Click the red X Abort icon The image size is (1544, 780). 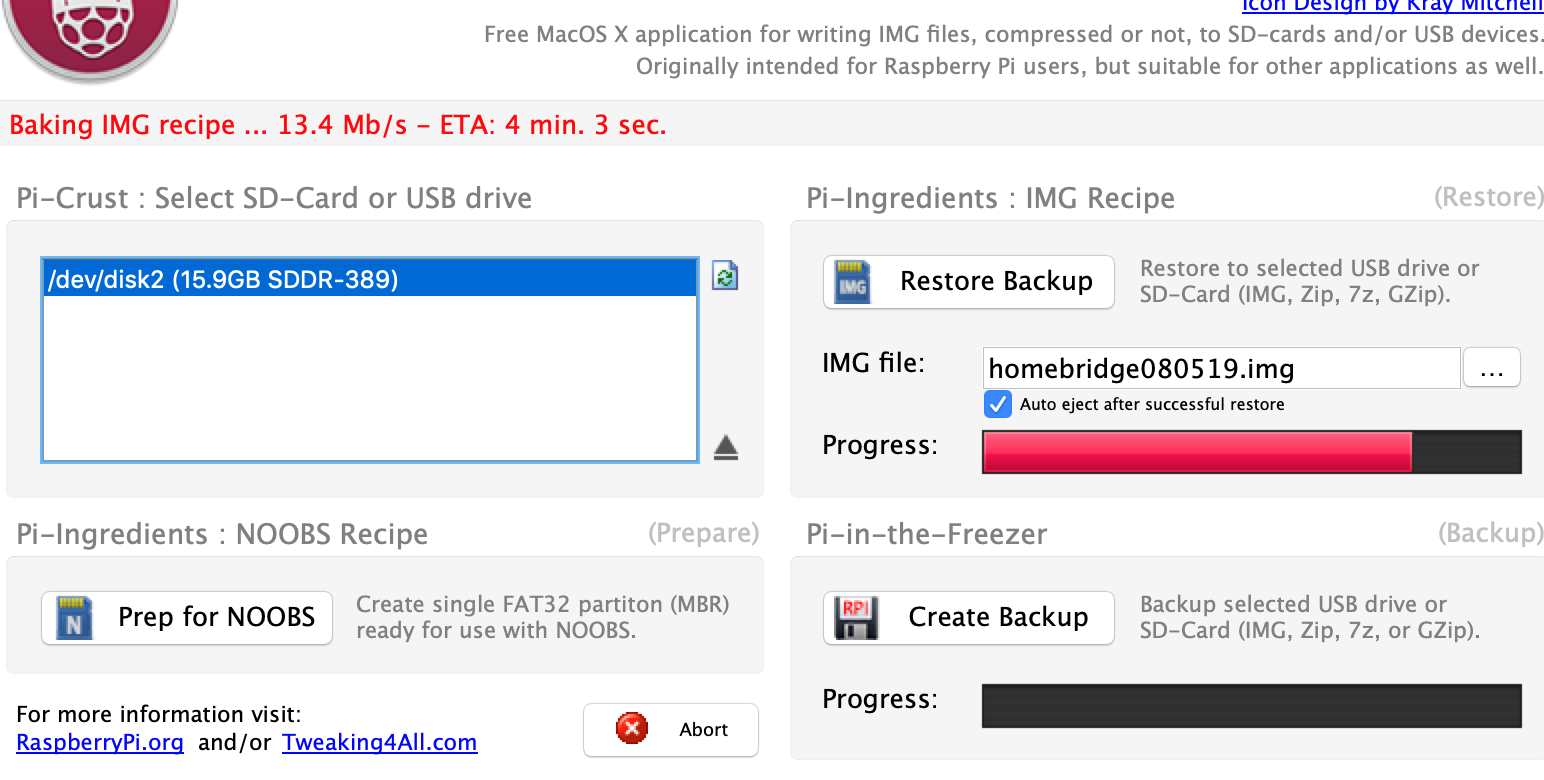(x=632, y=729)
